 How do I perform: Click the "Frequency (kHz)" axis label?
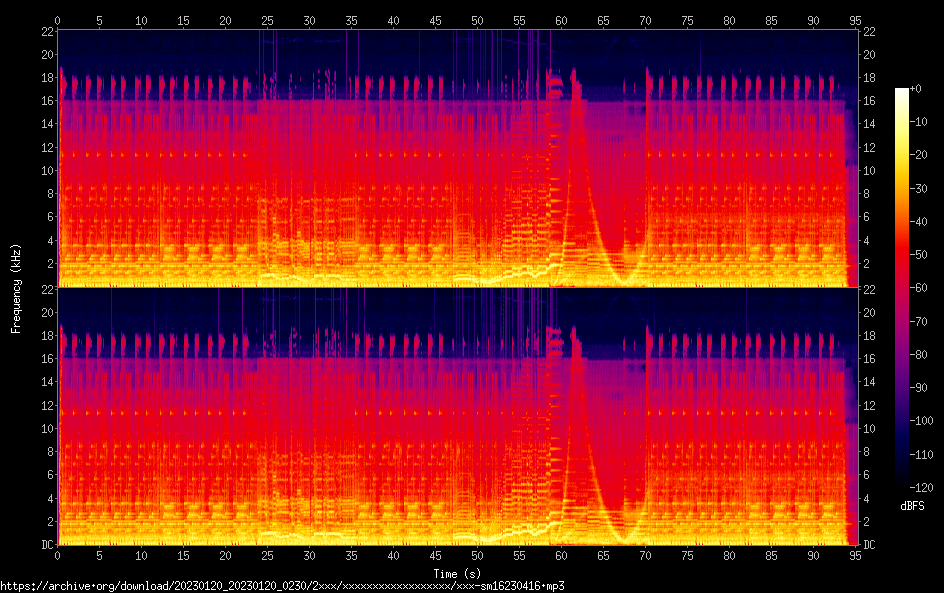tap(16, 288)
